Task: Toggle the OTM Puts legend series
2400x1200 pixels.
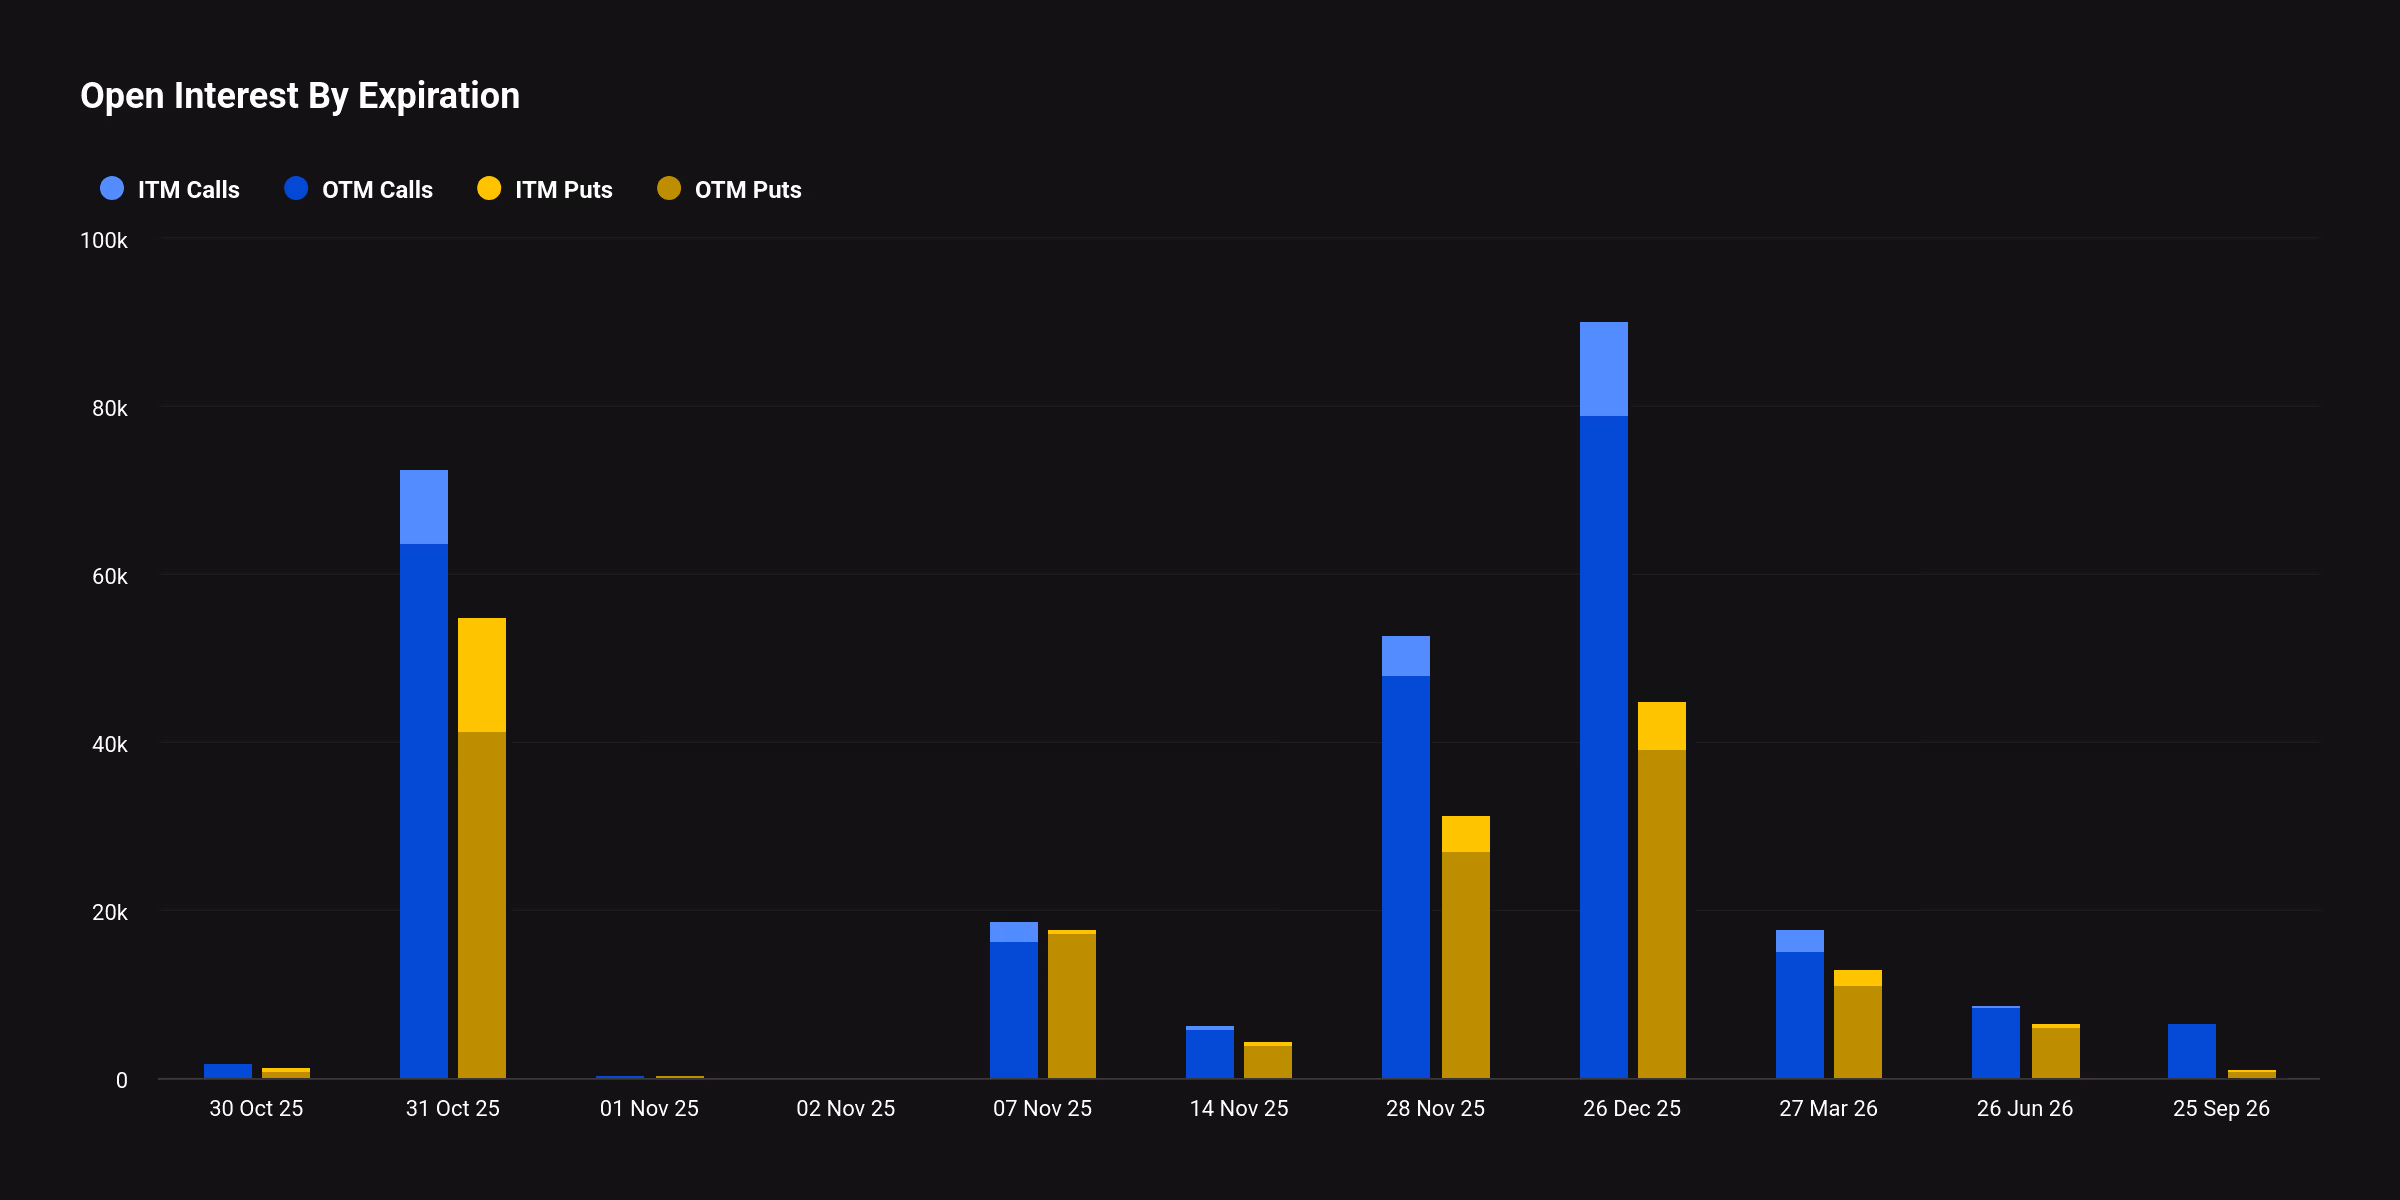Action: coord(747,190)
